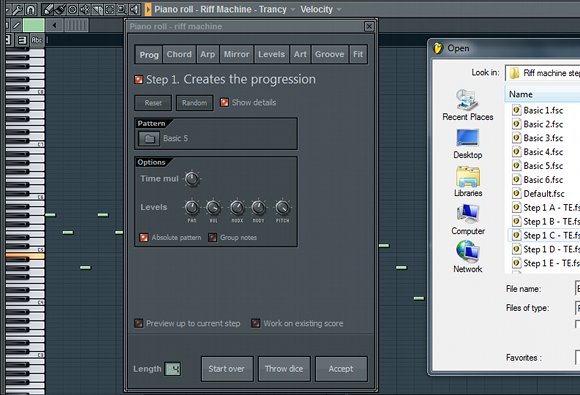Toggle Absolute pattern option
The image size is (580, 395).
pyautogui.click(x=144, y=237)
